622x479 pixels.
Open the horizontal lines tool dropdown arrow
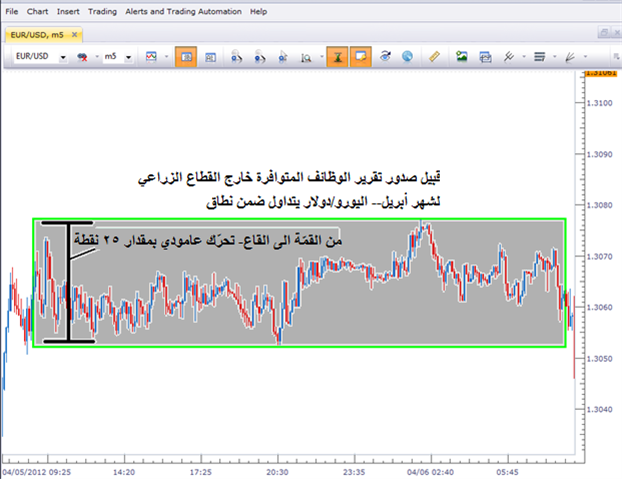[x=554, y=57]
